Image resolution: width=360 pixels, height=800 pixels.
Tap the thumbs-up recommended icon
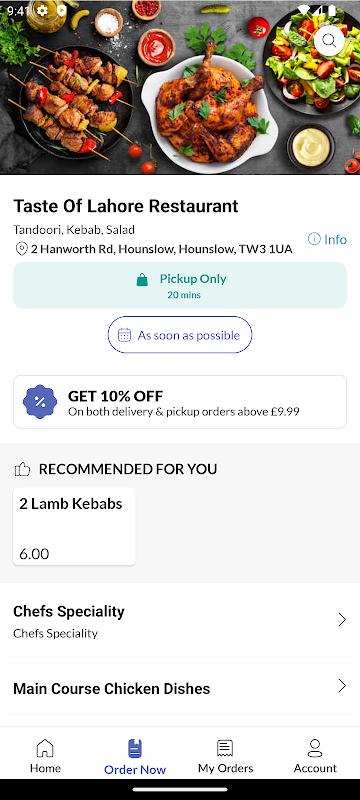pos(22,469)
